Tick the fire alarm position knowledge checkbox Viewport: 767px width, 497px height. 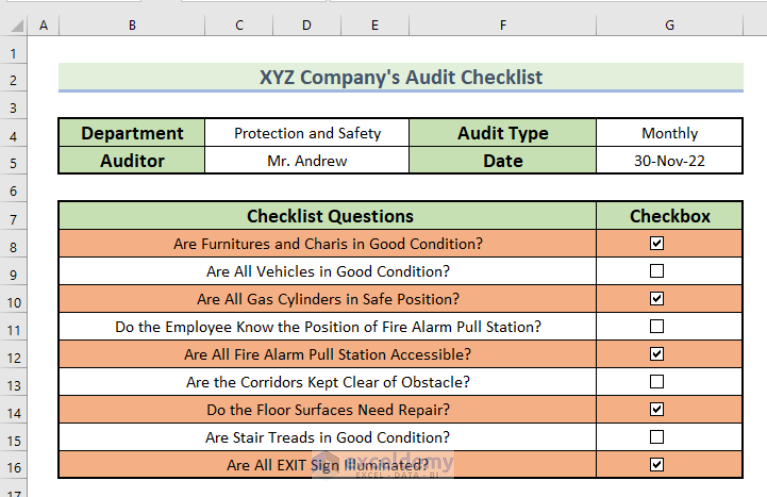(x=657, y=326)
